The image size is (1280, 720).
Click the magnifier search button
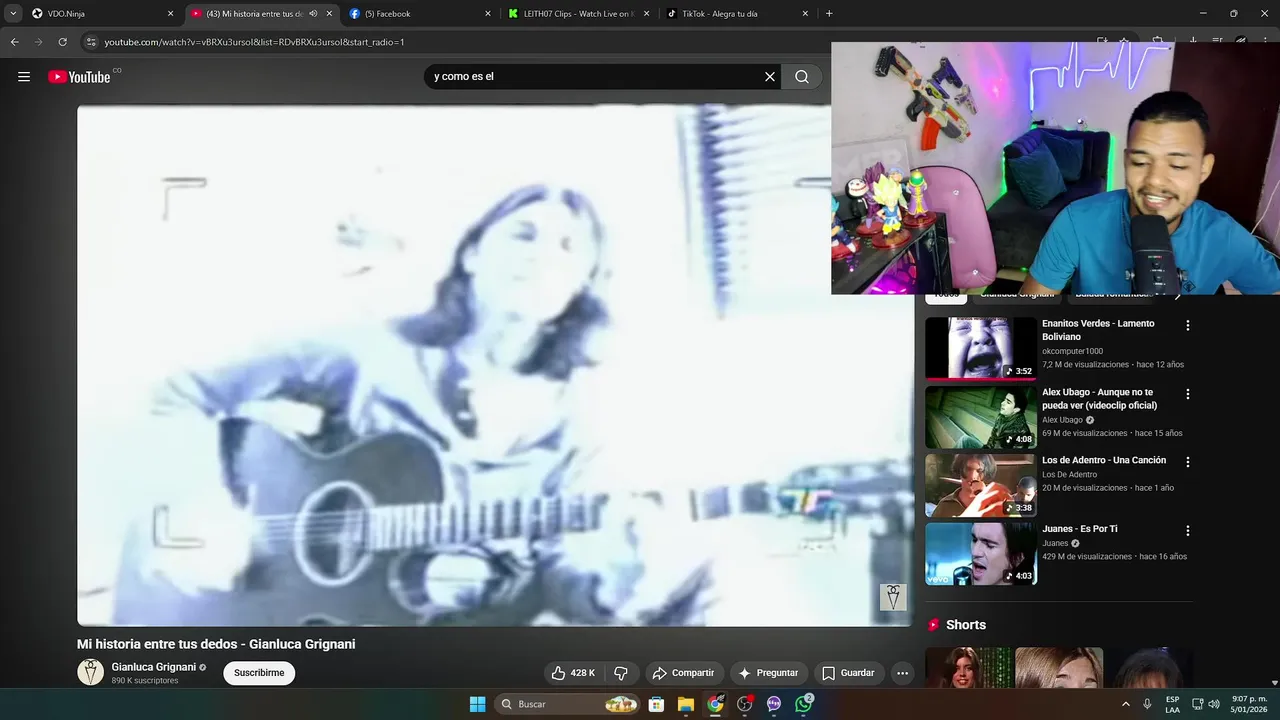(802, 77)
